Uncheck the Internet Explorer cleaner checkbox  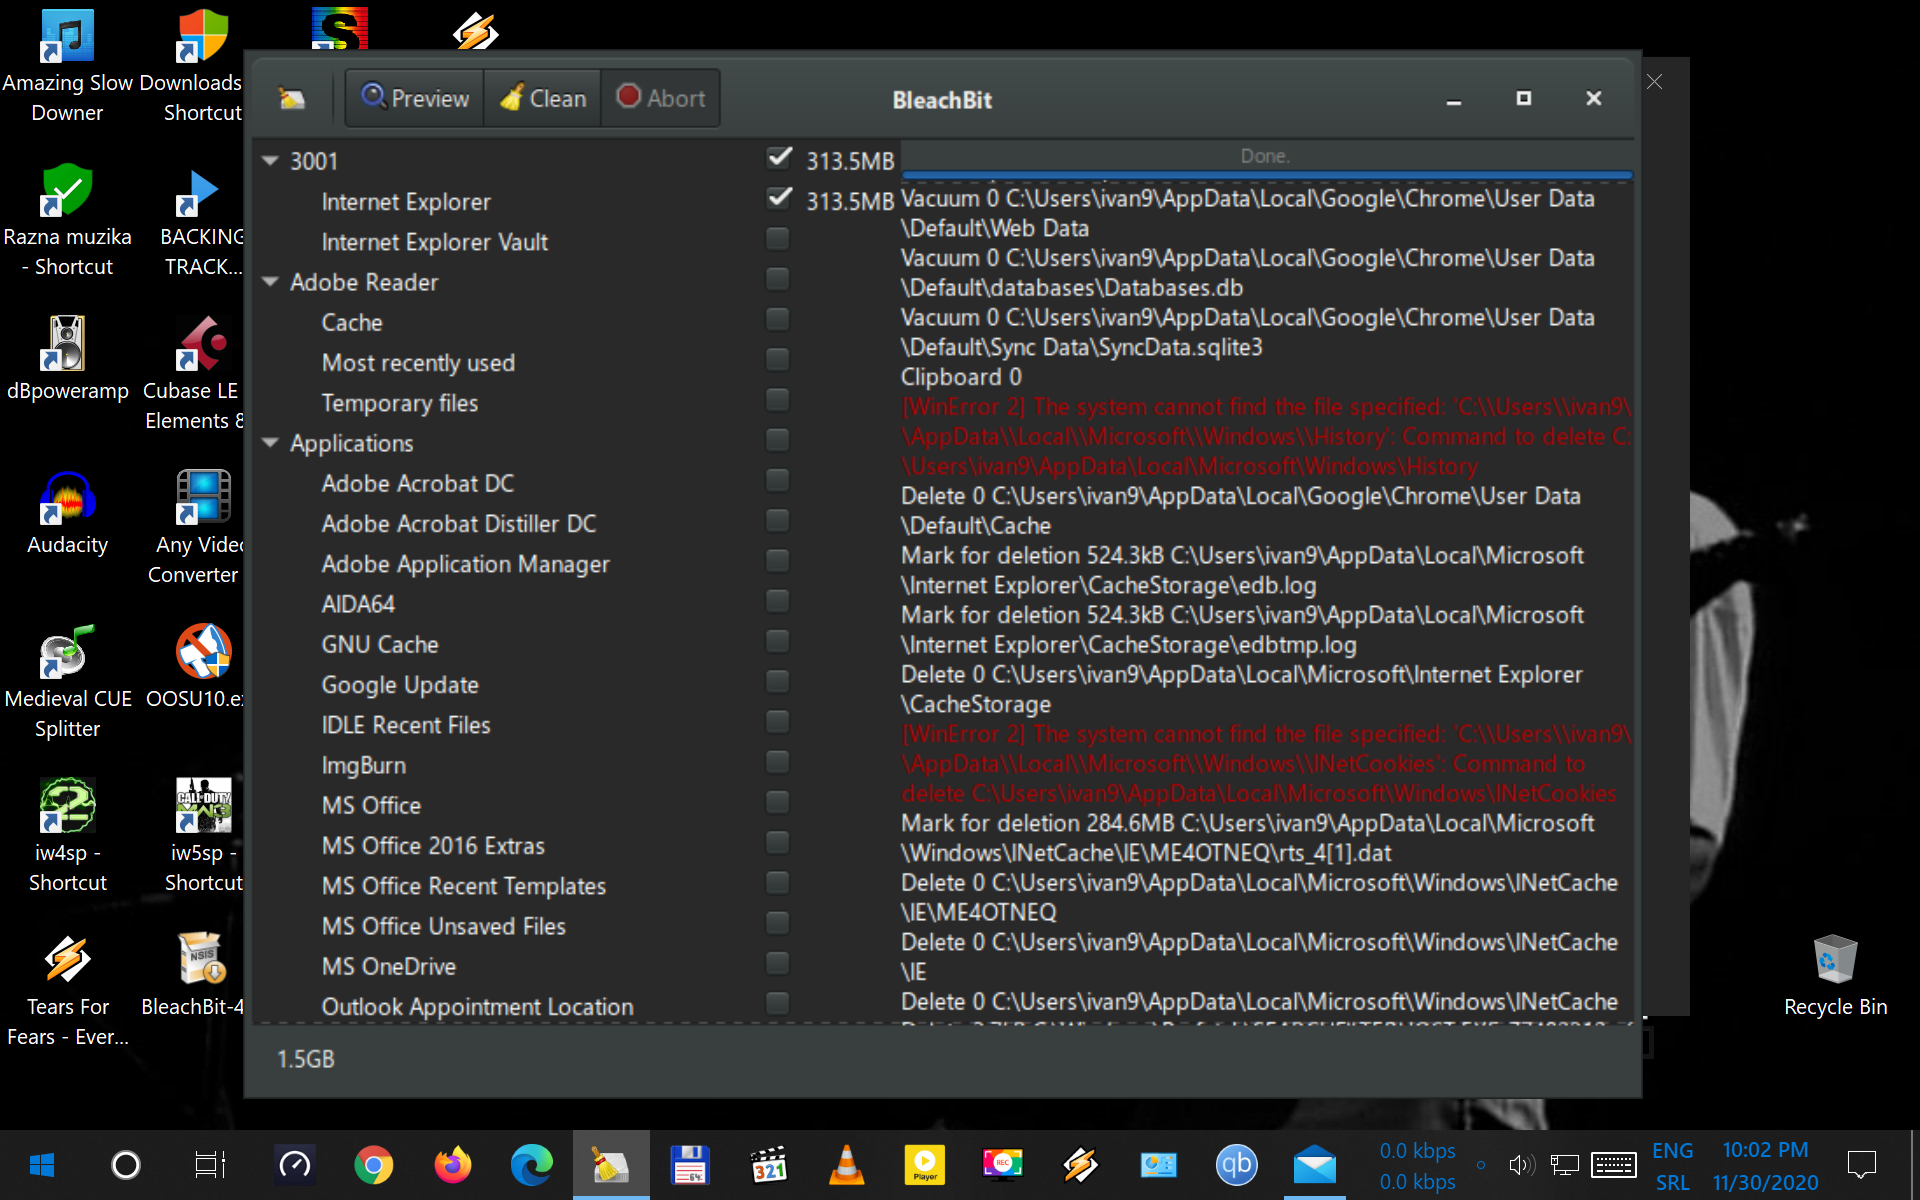(780, 198)
